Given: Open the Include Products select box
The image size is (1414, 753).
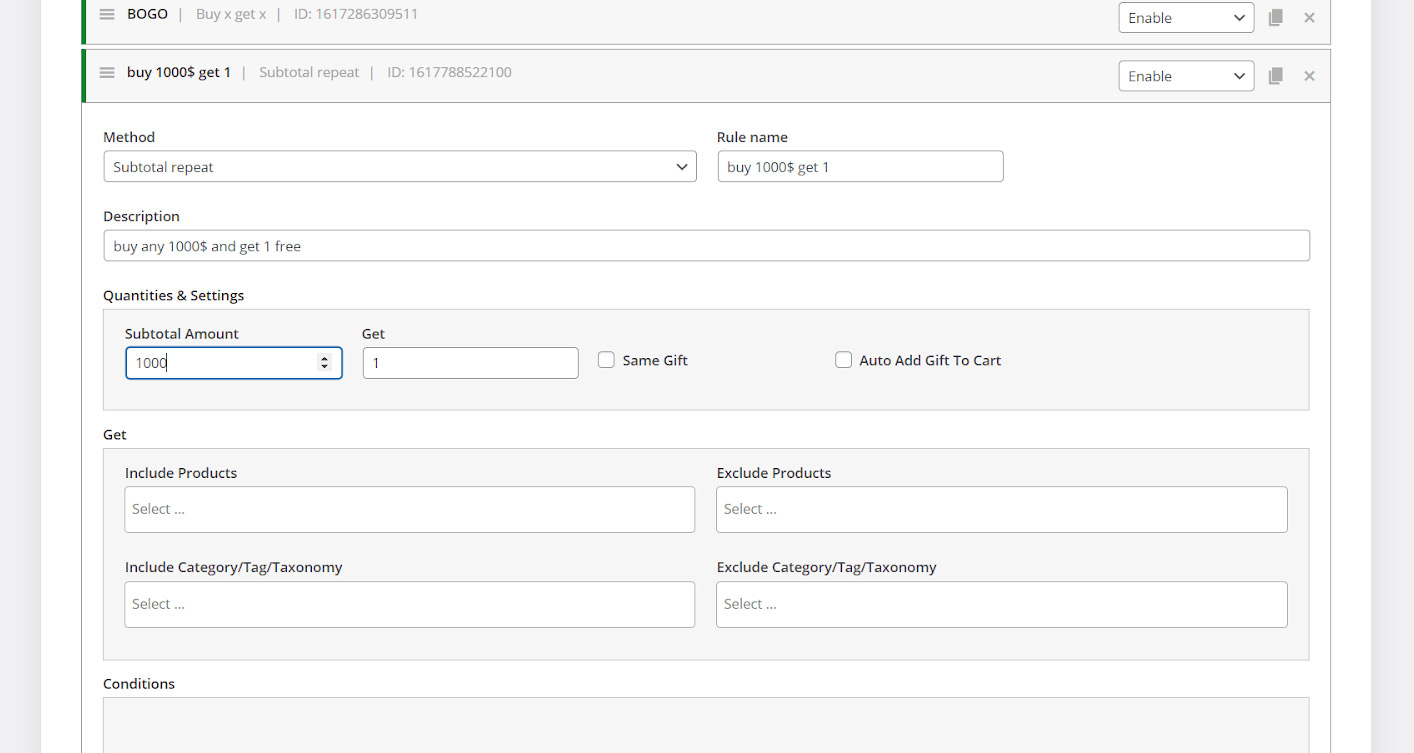Looking at the screenshot, I should 409,510.
